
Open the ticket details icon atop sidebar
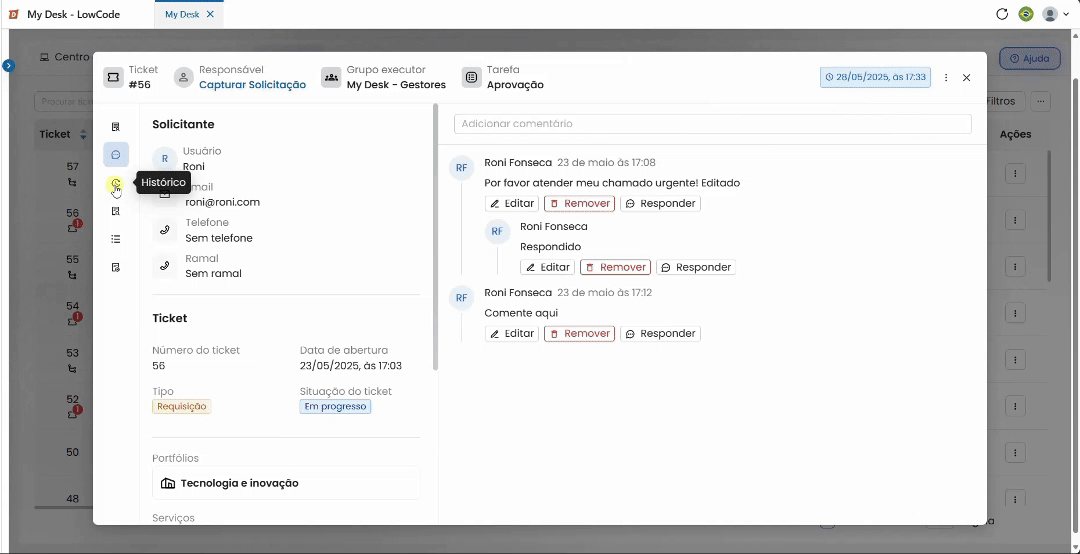116,127
